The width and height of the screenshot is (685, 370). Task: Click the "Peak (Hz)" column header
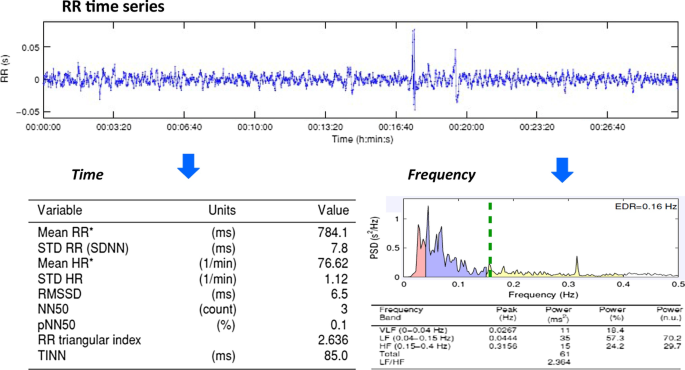click(x=507, y=313)
